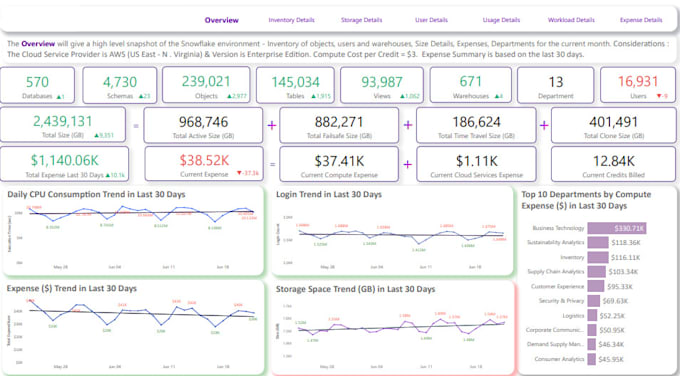Navigate to Workload Details tab
The image size is (680, 376).
571,20
